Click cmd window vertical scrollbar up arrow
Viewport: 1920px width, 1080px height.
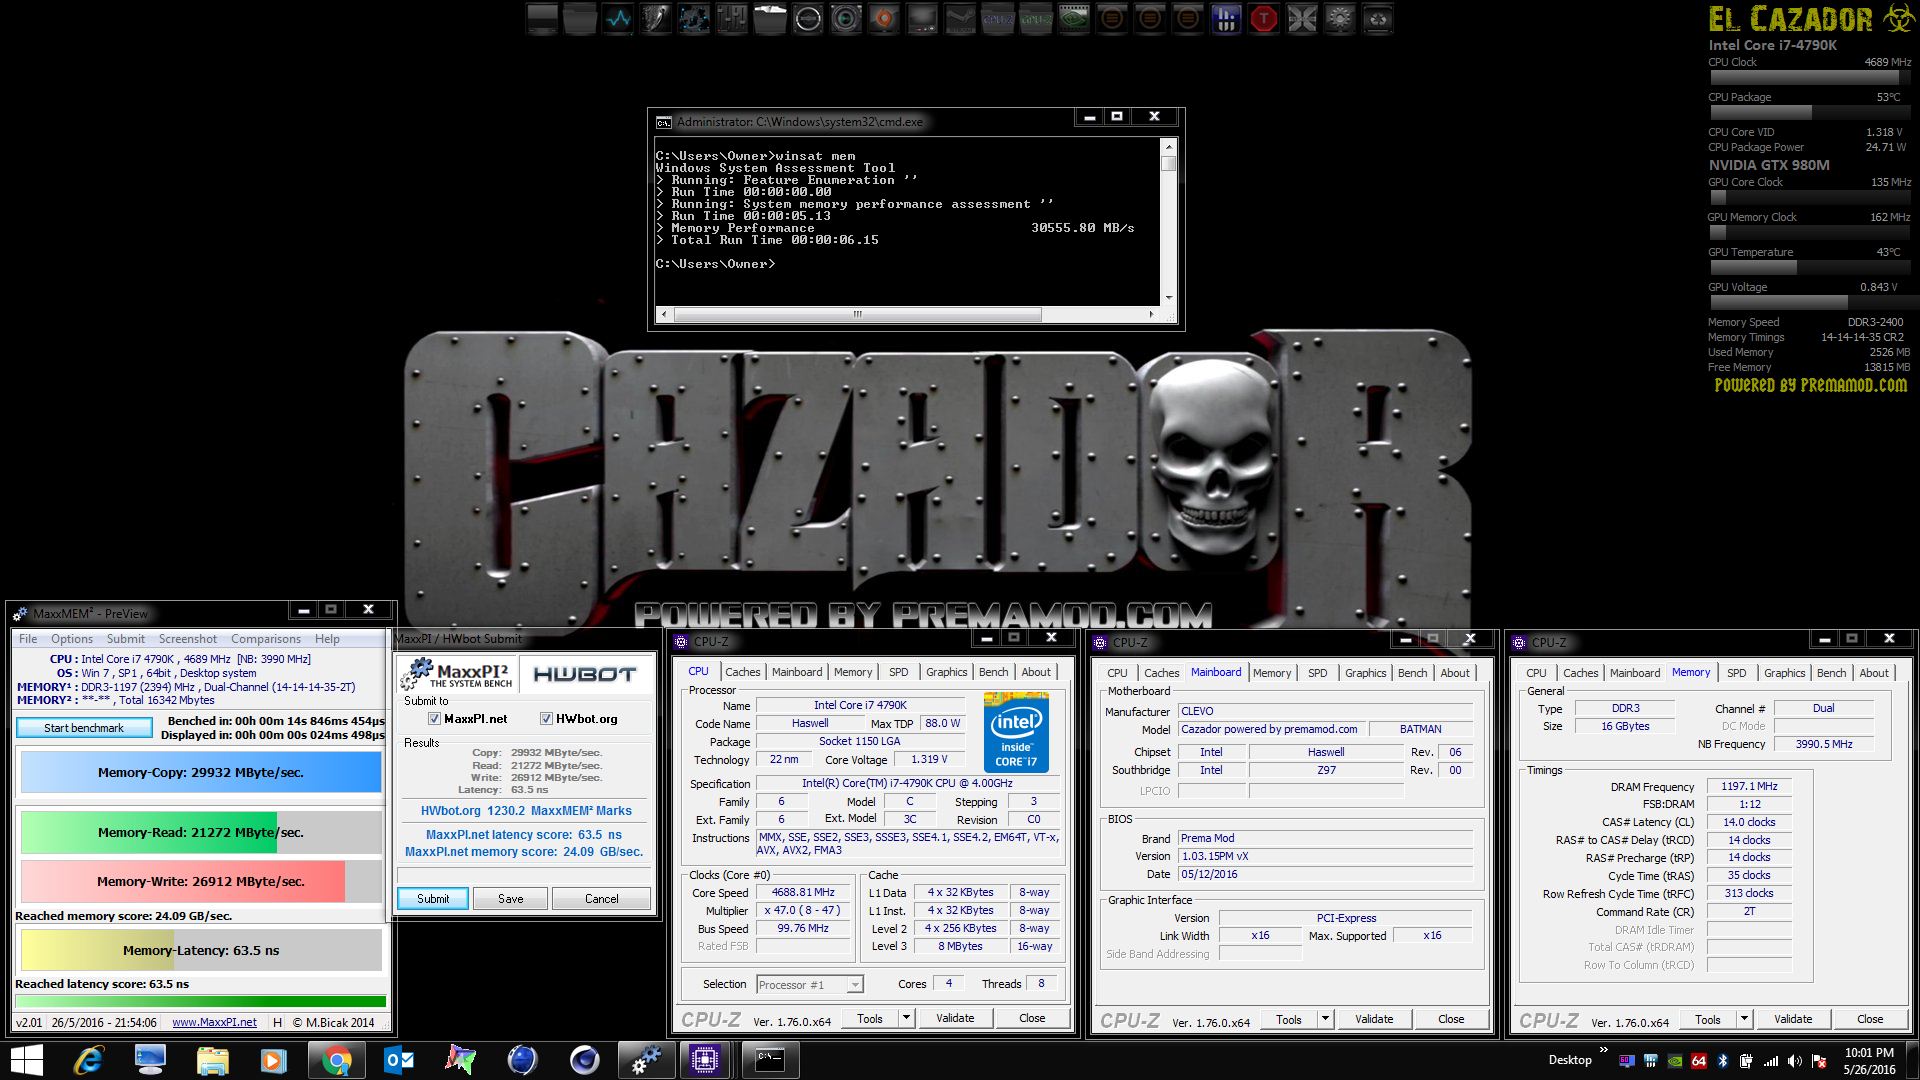tap(1168, 147)
